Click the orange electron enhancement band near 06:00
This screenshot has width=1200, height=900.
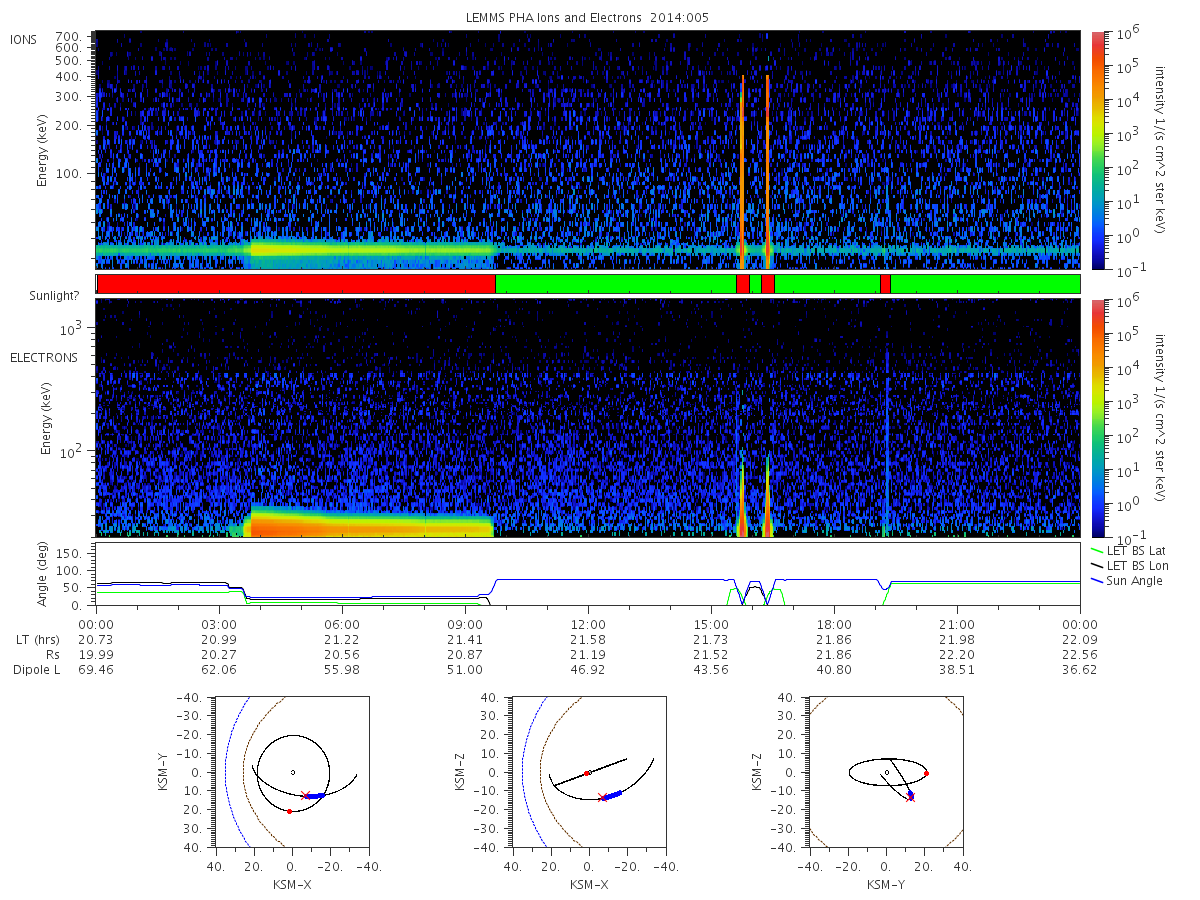point(370,522)
